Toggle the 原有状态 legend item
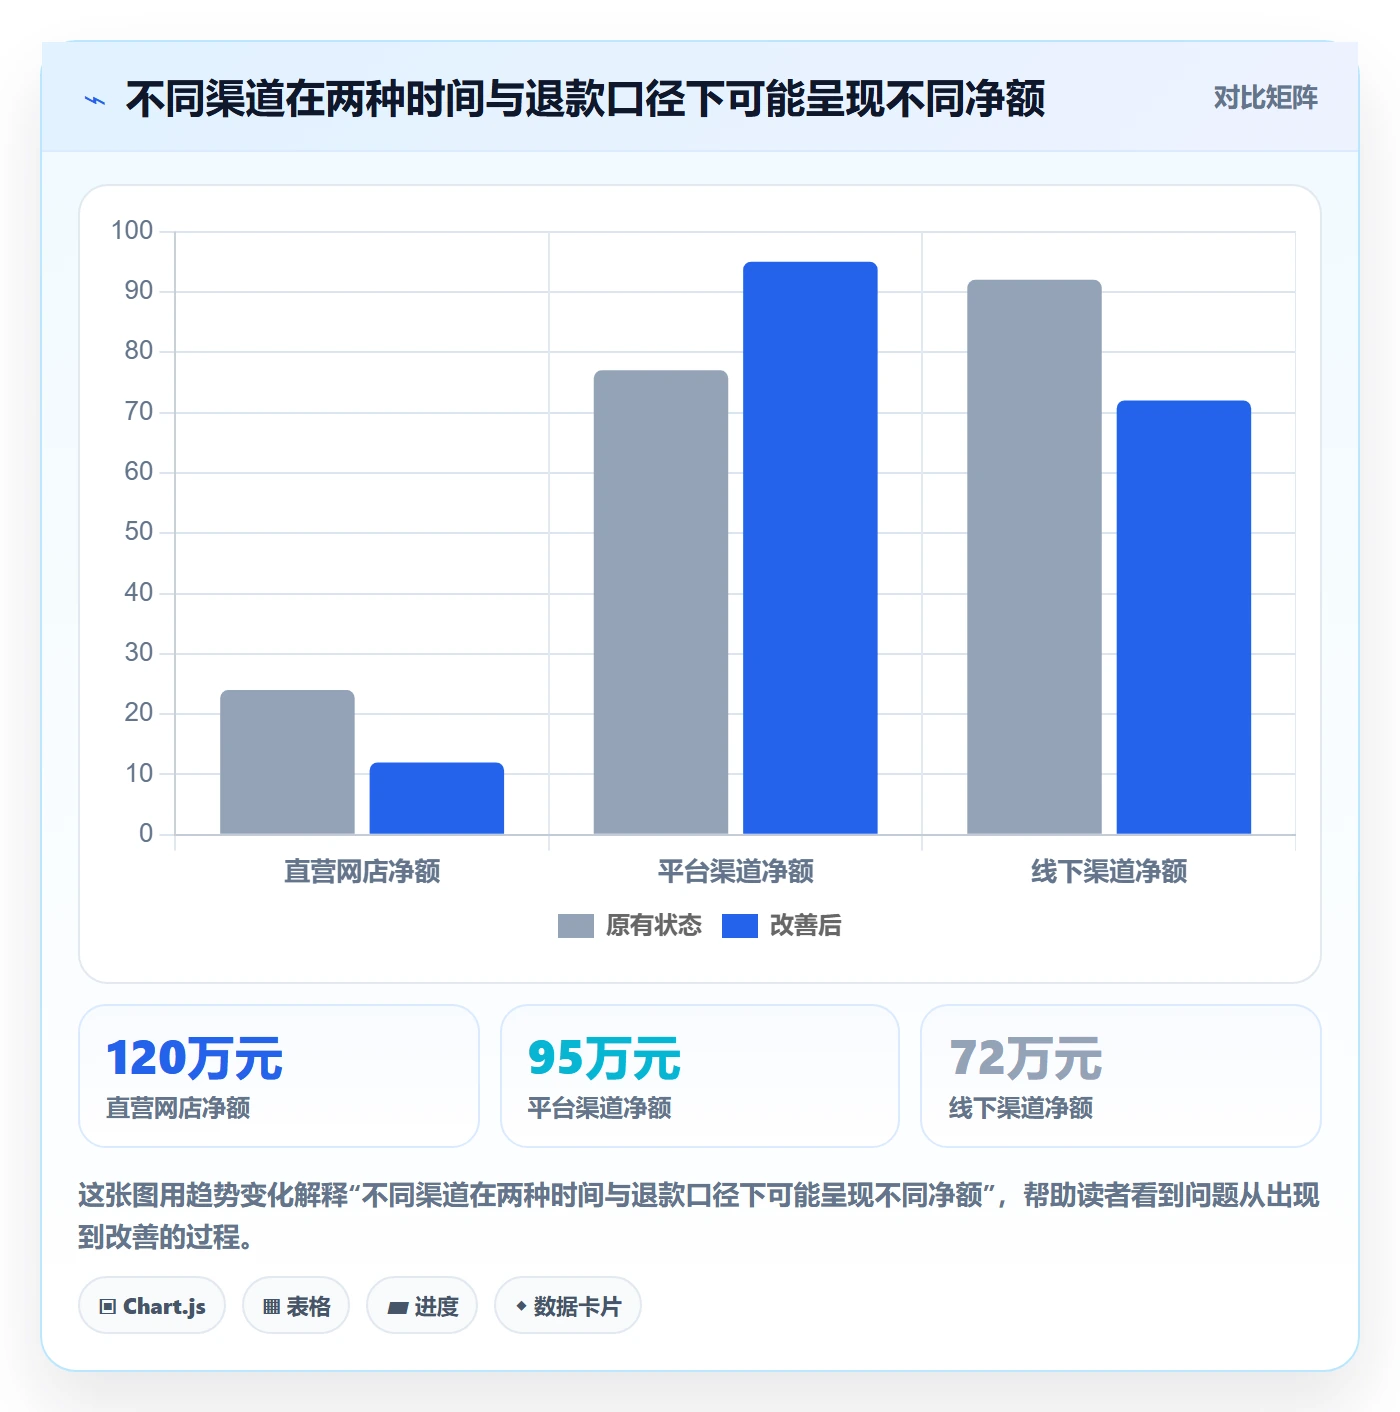Image resolution: width=1400 pixels, height=1412 pixels. (x=630, y=925)
